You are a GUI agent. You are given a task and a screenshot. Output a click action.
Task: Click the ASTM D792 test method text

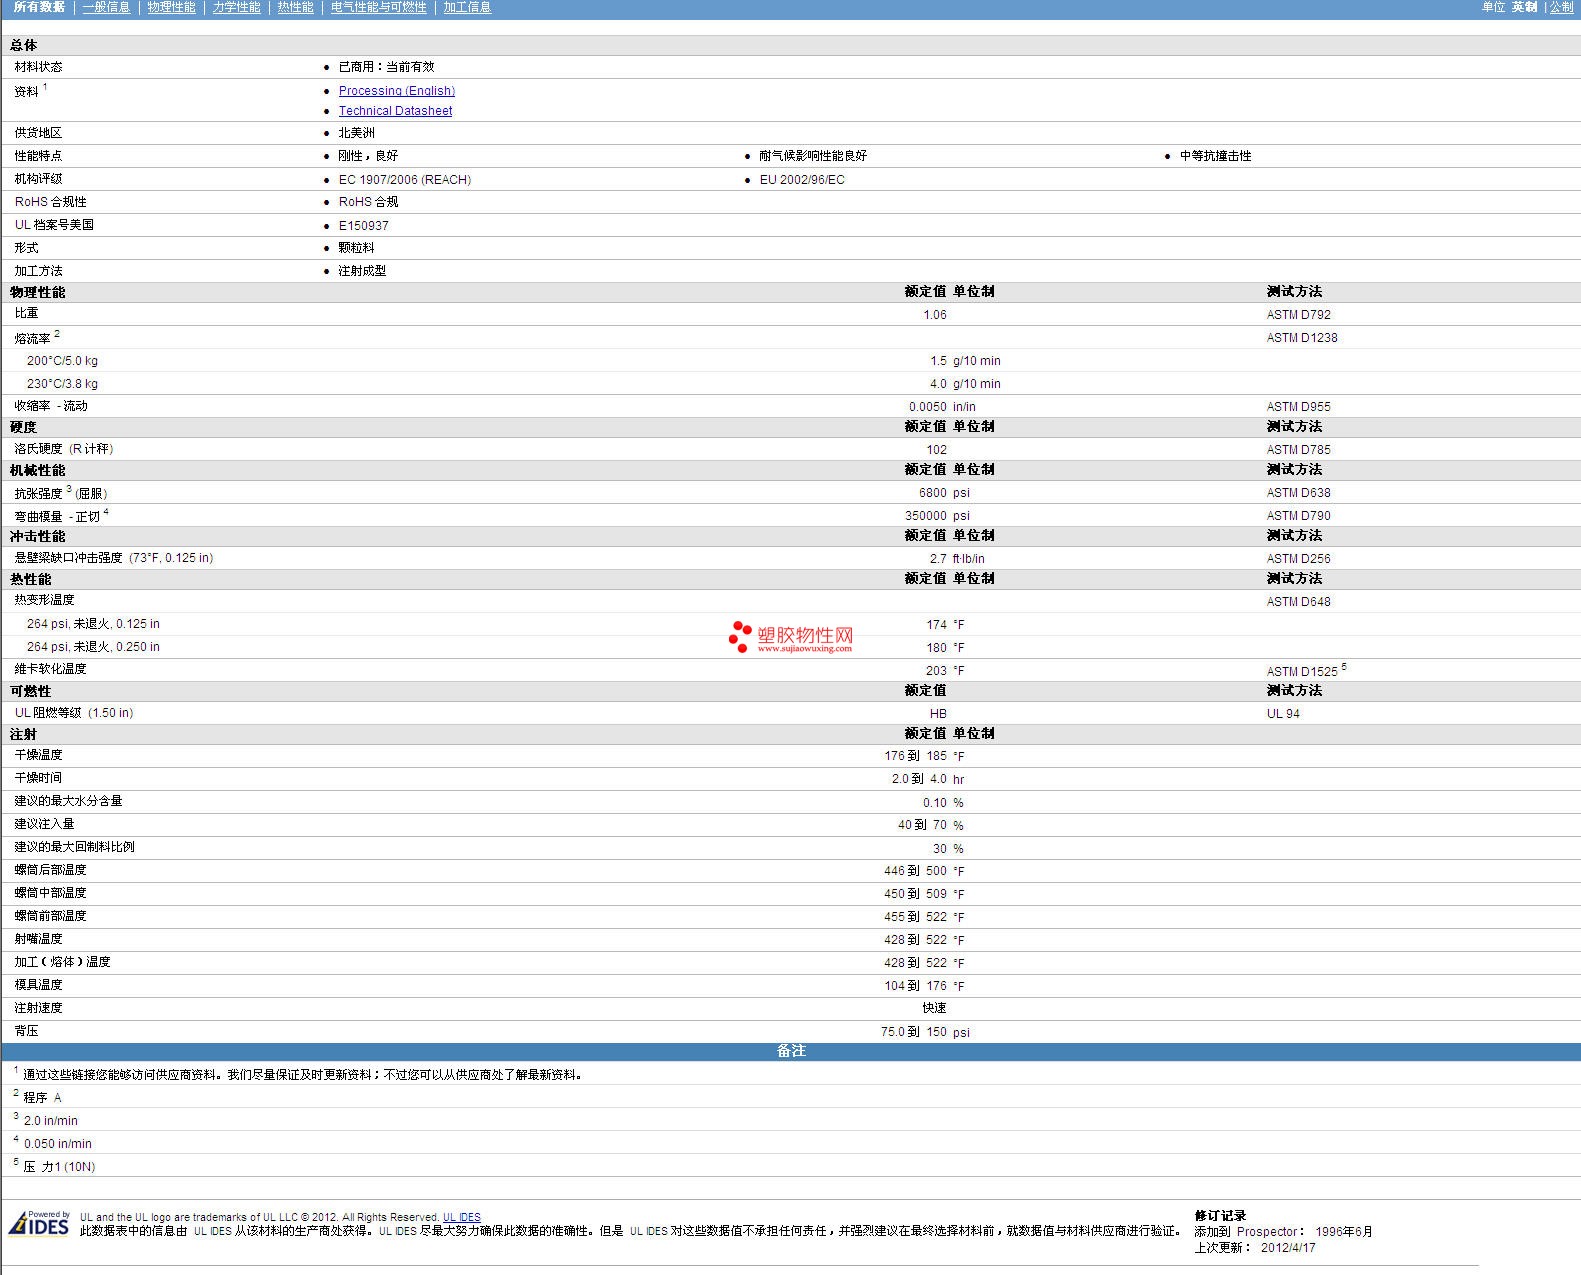[x=1298, y=315]
